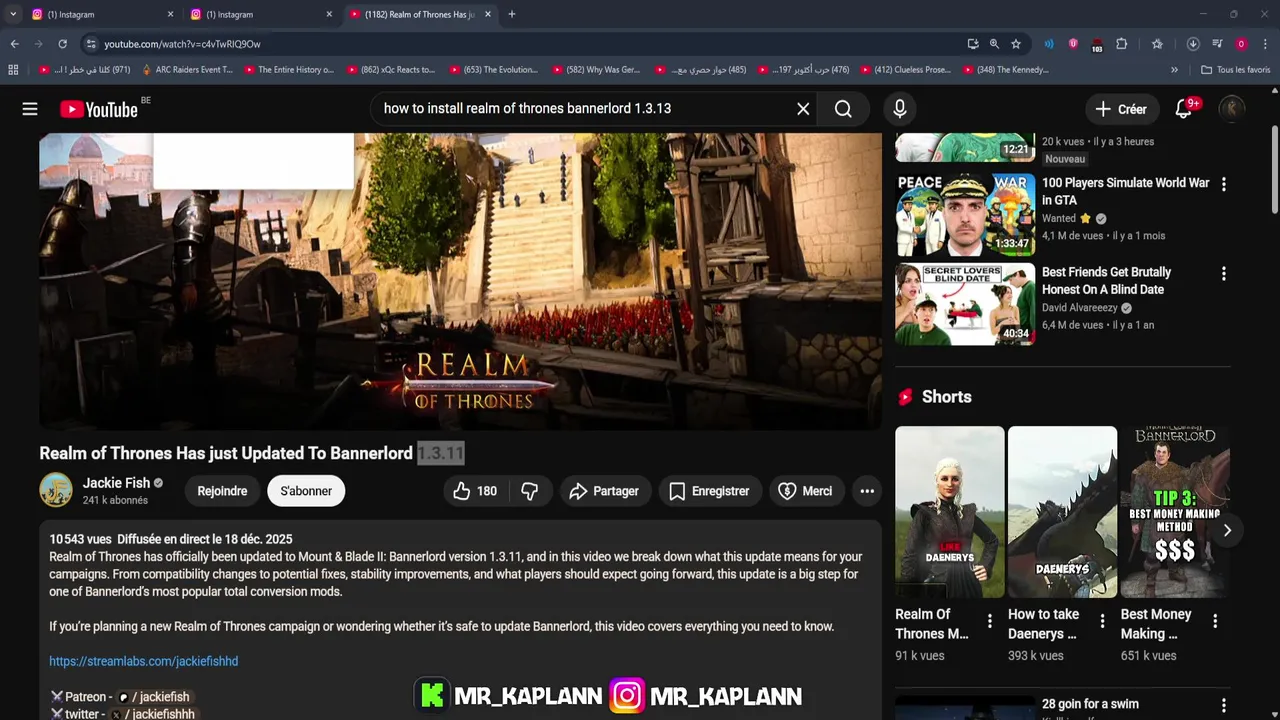The height and width of the screenshot is (720, 1280).
Task: Open the dragon Daenerys short thumbnail
Action: click(1062, 512)
